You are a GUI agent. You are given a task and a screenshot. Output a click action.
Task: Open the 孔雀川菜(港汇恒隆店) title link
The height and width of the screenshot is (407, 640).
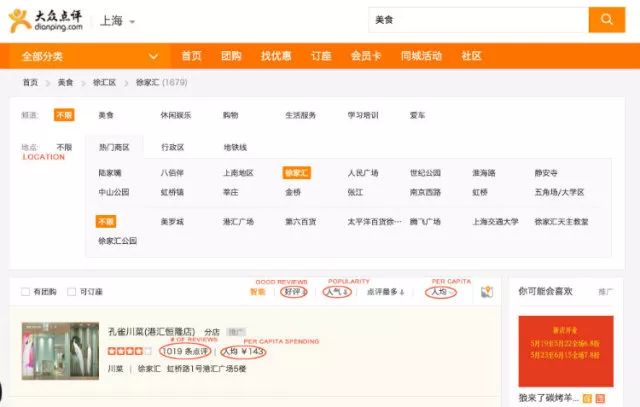pos(151,331)
